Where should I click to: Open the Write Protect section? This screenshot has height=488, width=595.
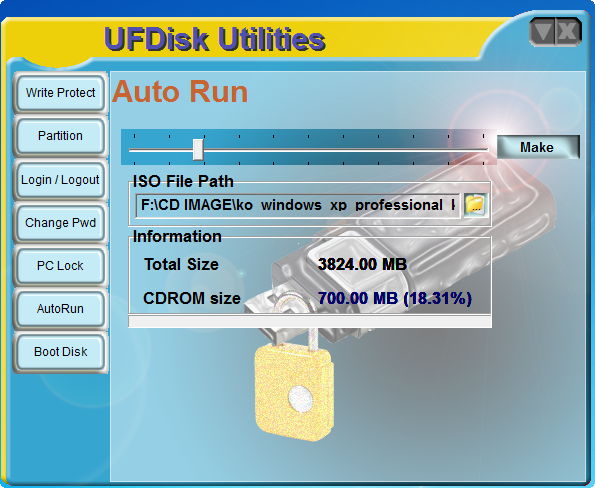(x=60, y=93)
